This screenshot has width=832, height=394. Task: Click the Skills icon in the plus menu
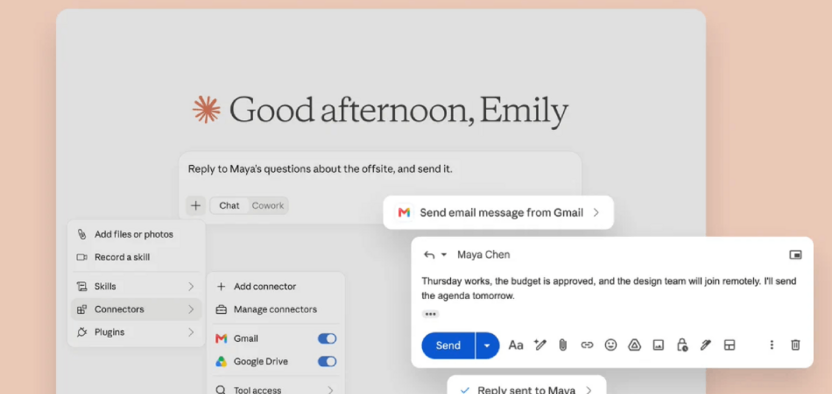82,286
